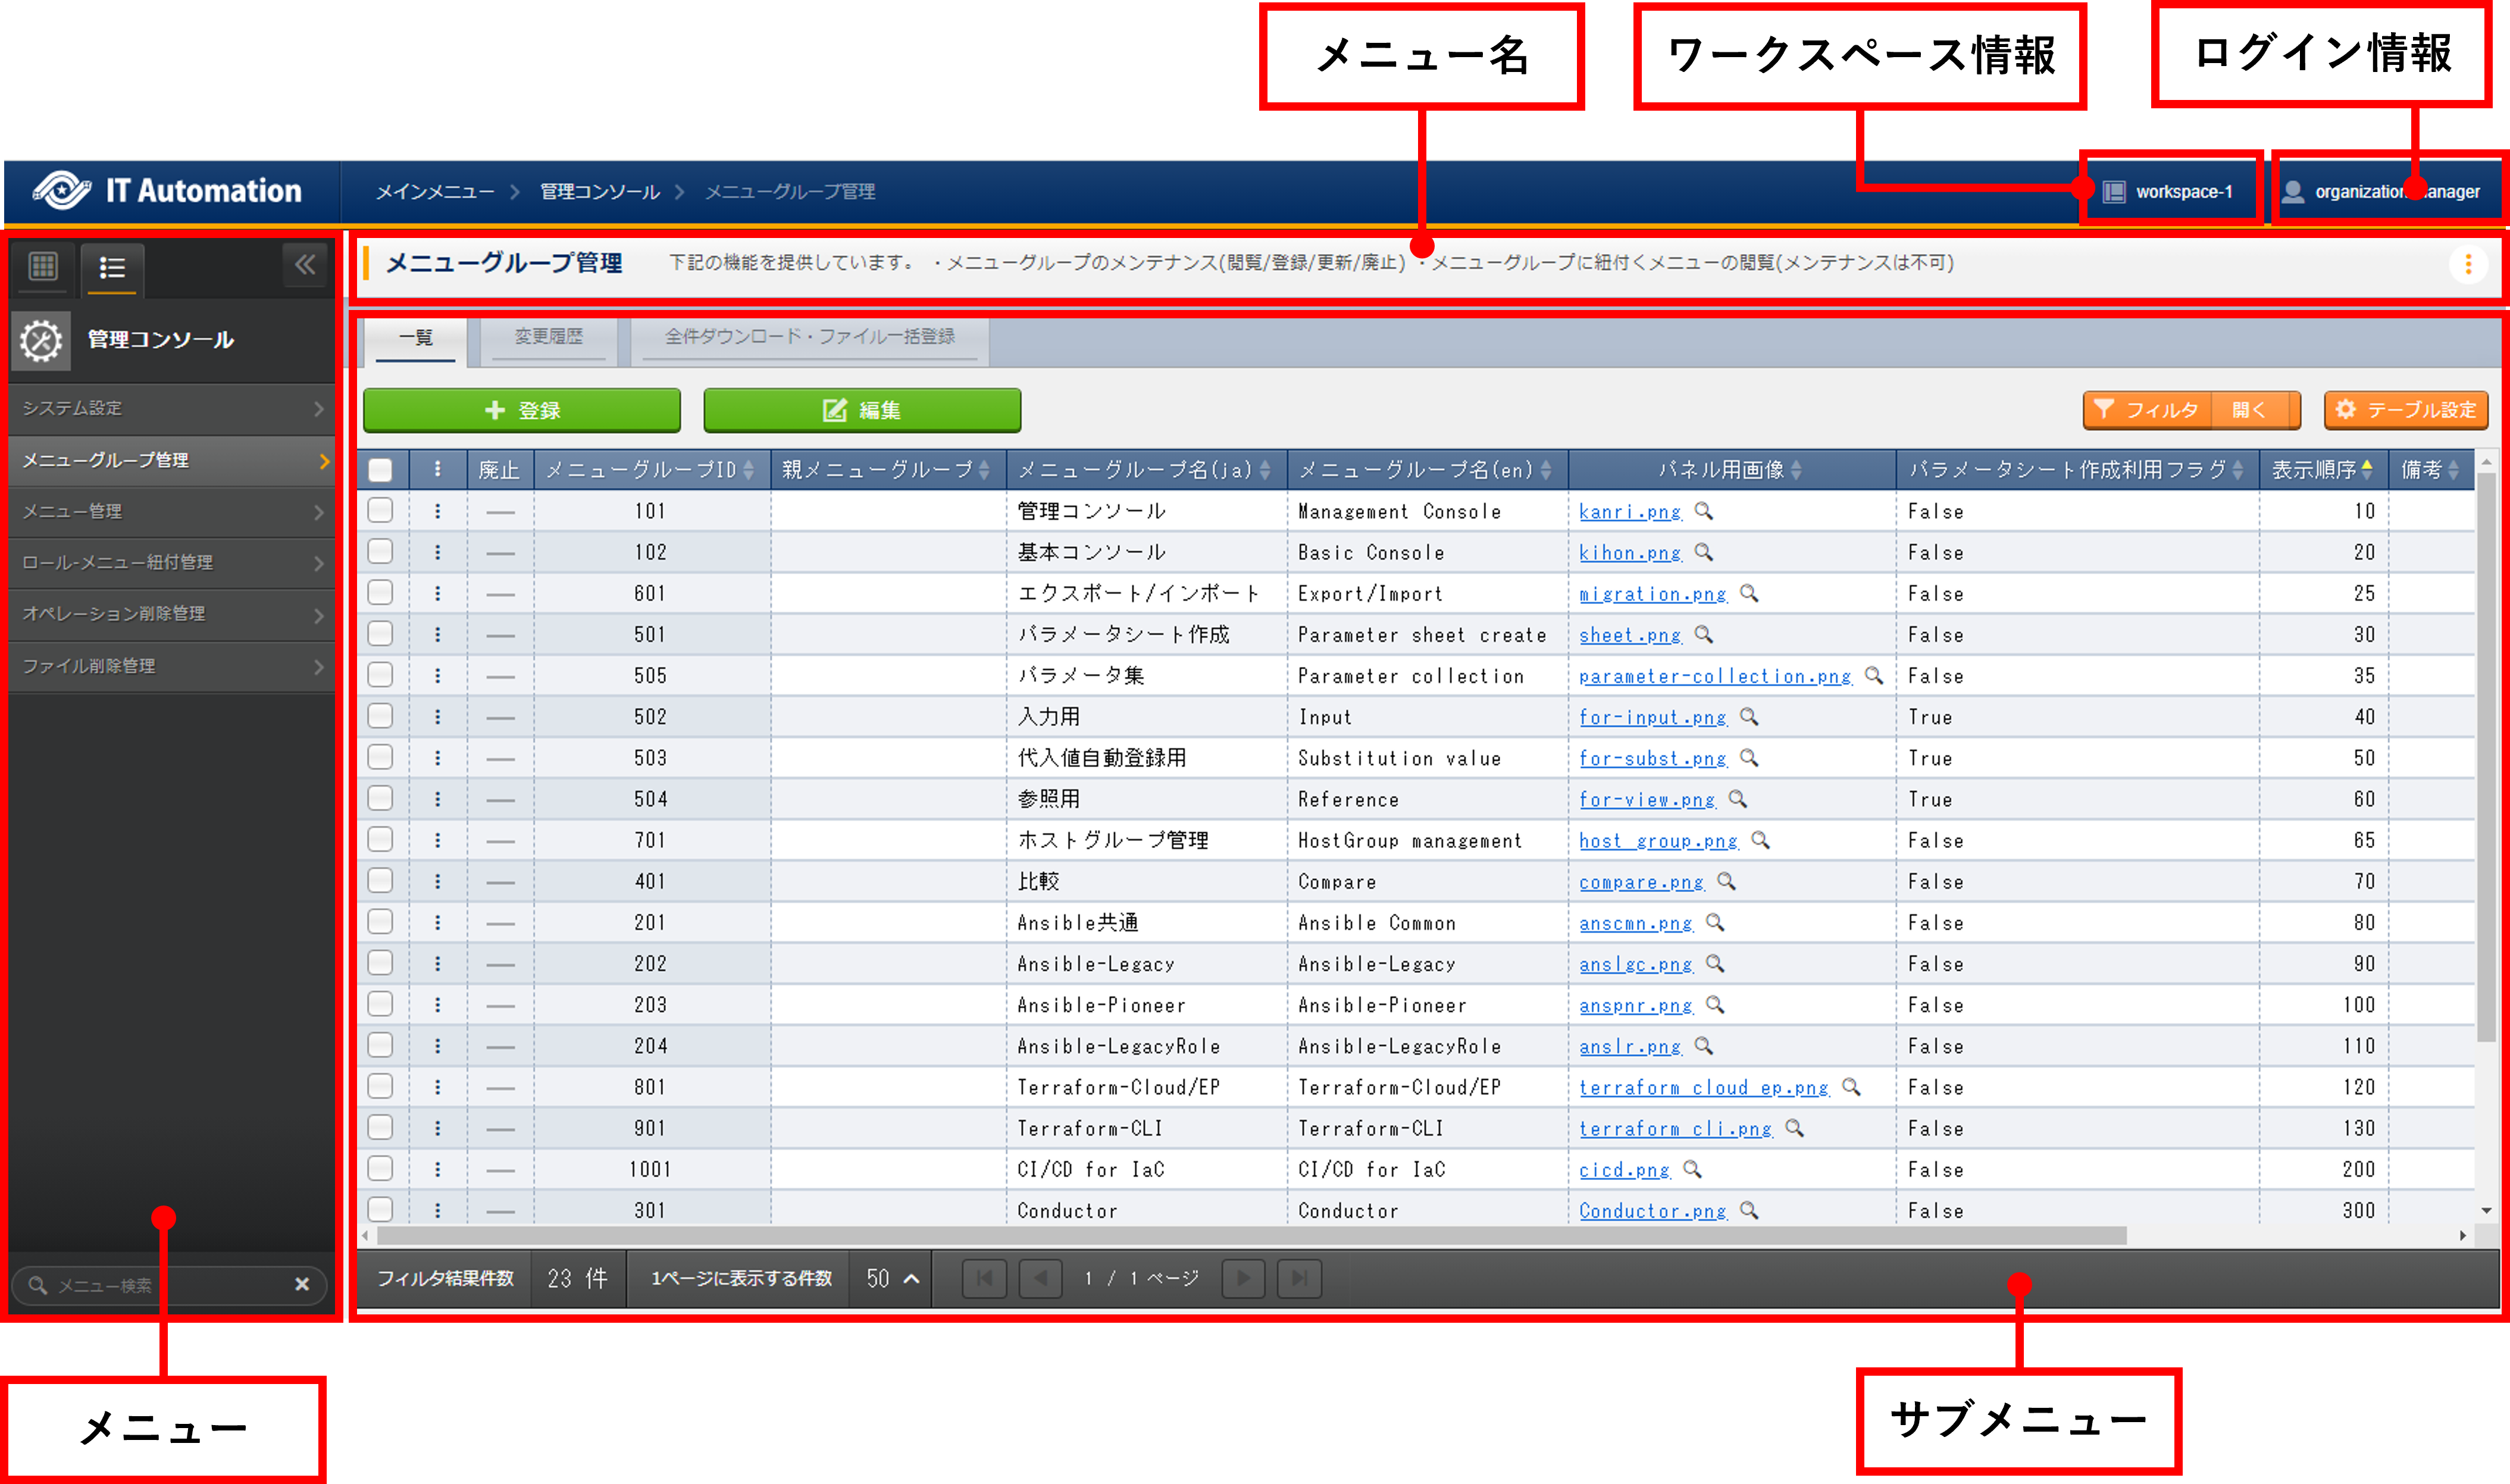Image resolution: width=2510 pixels, height=1484 pixels.
Task: Check the select-all header checkbox
Action: [380, 470]
